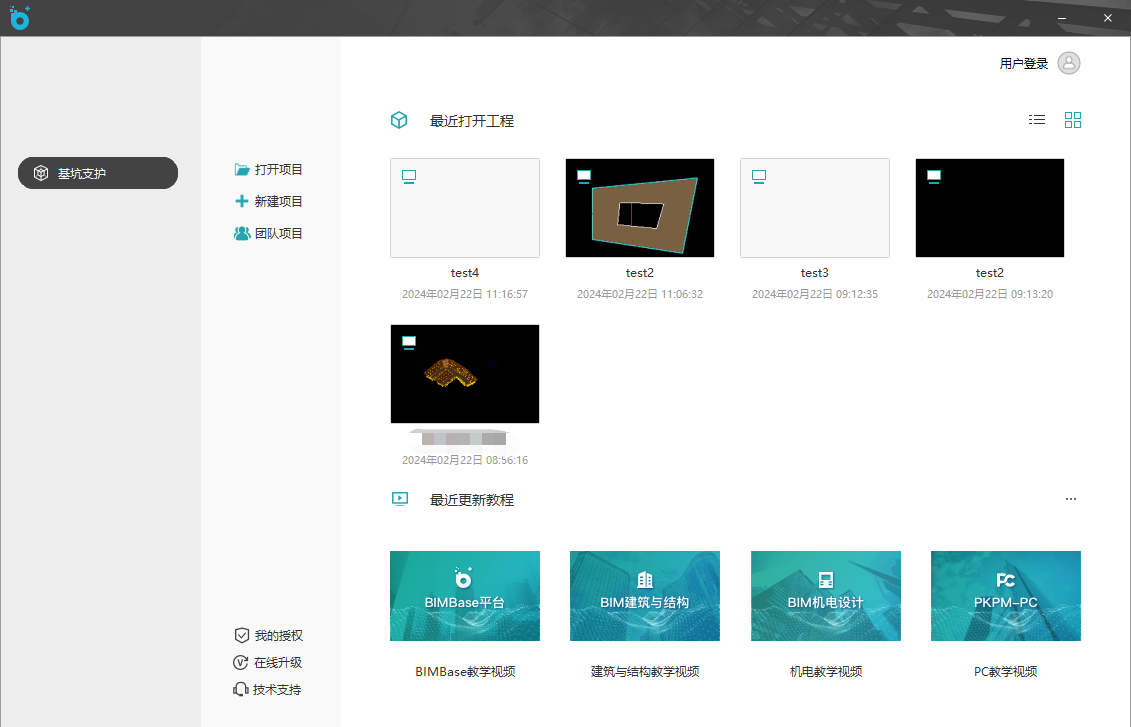The width and height of the screenshot is (1131, 727).
Task: Click the user login avatar icon
Action: [x=1069, y=63]
